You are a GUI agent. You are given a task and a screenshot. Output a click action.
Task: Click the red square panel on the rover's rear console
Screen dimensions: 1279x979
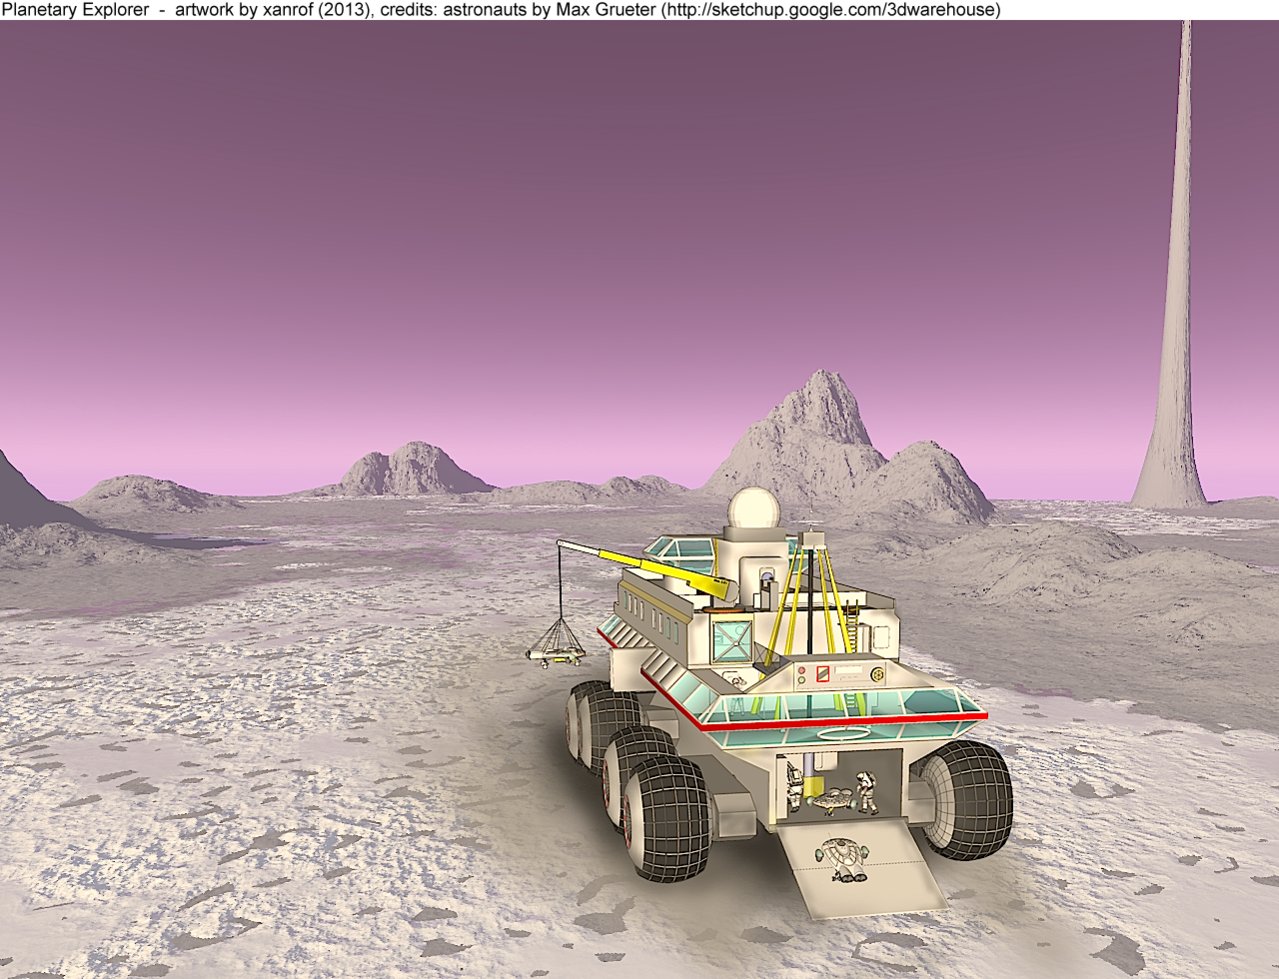[x=823, y=674]
